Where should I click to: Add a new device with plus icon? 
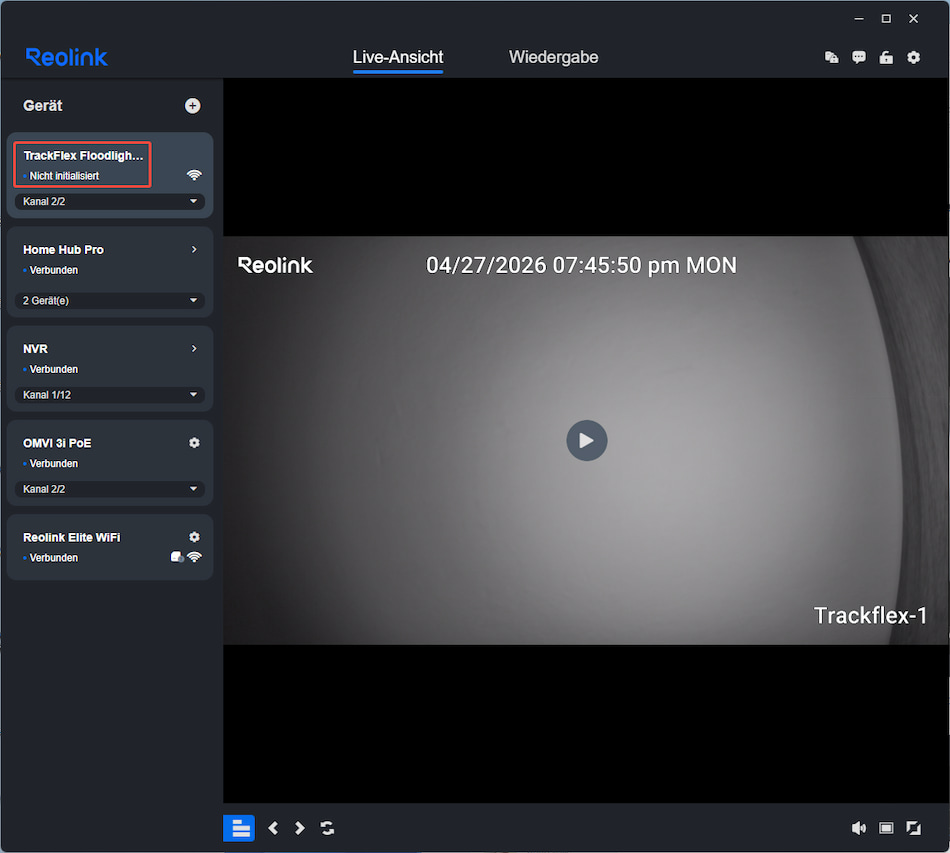[x=193, y=106]
